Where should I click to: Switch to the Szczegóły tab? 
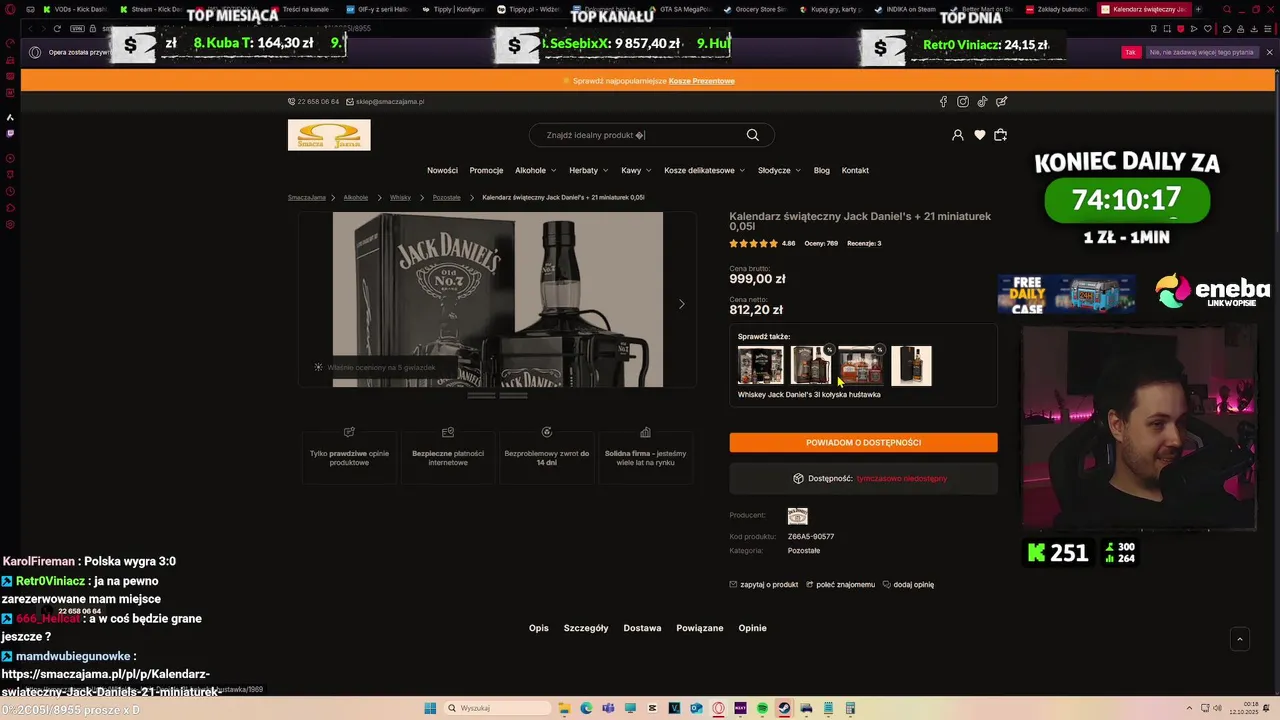(x=586, y=628)
